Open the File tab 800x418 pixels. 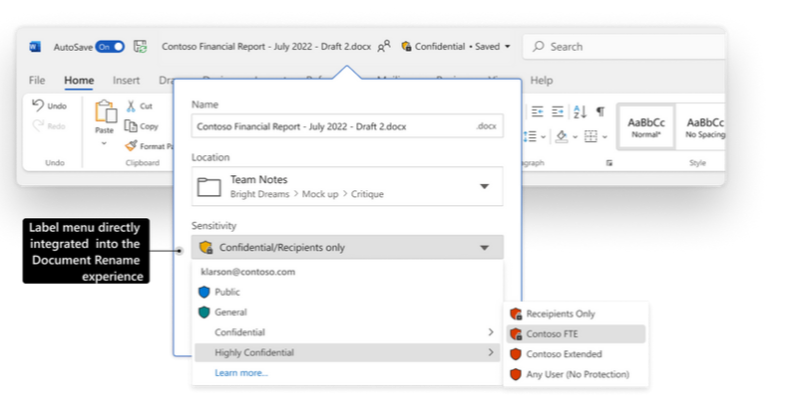tap(37, 80)
